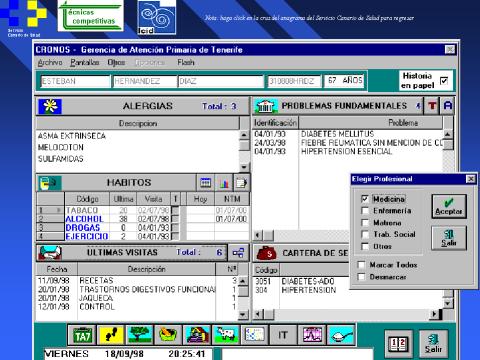Uncheck the Medicina checkbox
The image size is (480, 360).
(x=365, y=199)
